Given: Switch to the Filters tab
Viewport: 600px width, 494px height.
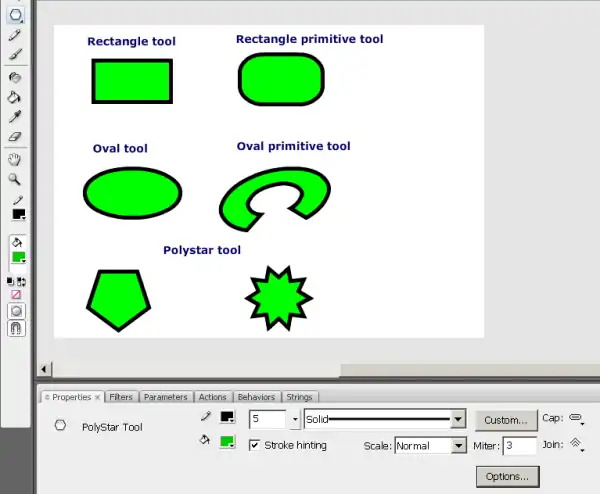Looking at the screenshot, I should 120,397.
